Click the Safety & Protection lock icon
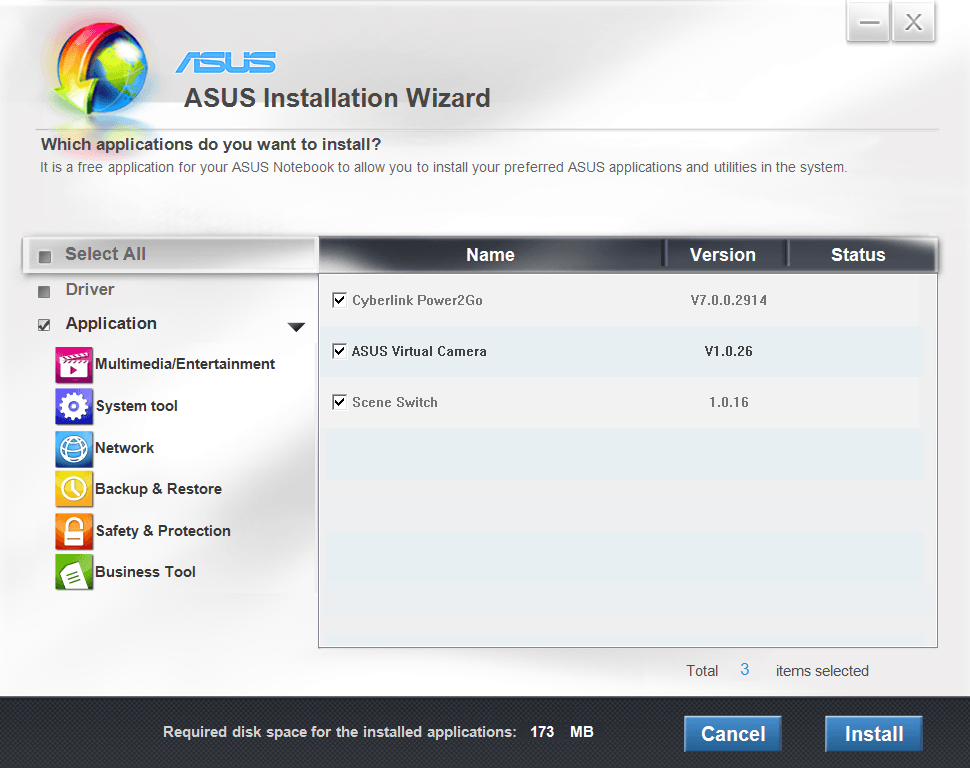 click(74, 531)
